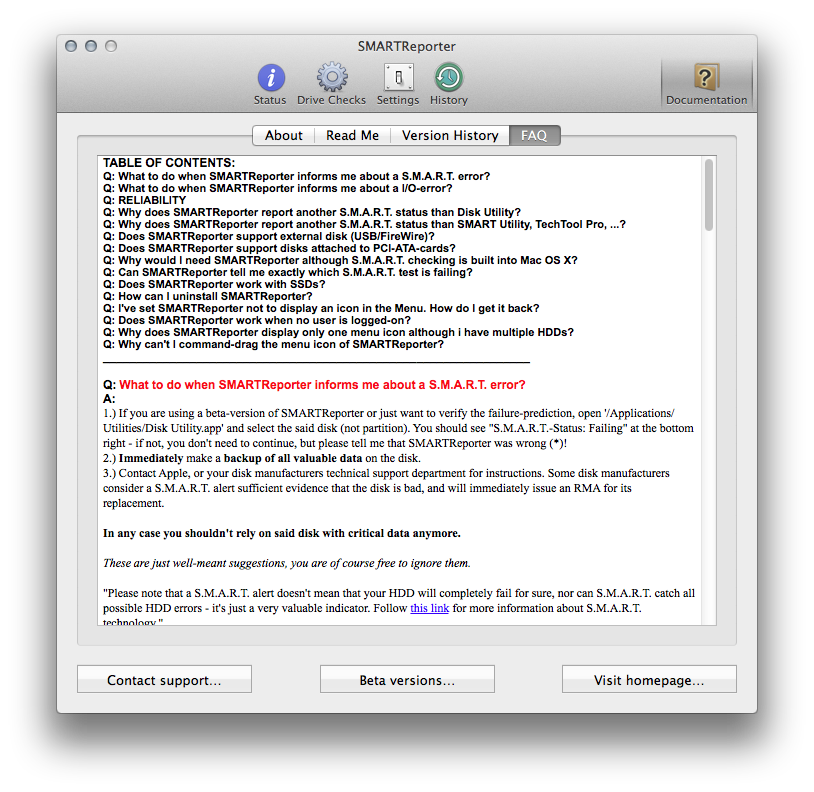The width and height of the screenshot is (814, 792).
Task: Click the 'Contact Apple, or your disk manufacturers' line
Action: pyautogui.click(x=386, y=473)
